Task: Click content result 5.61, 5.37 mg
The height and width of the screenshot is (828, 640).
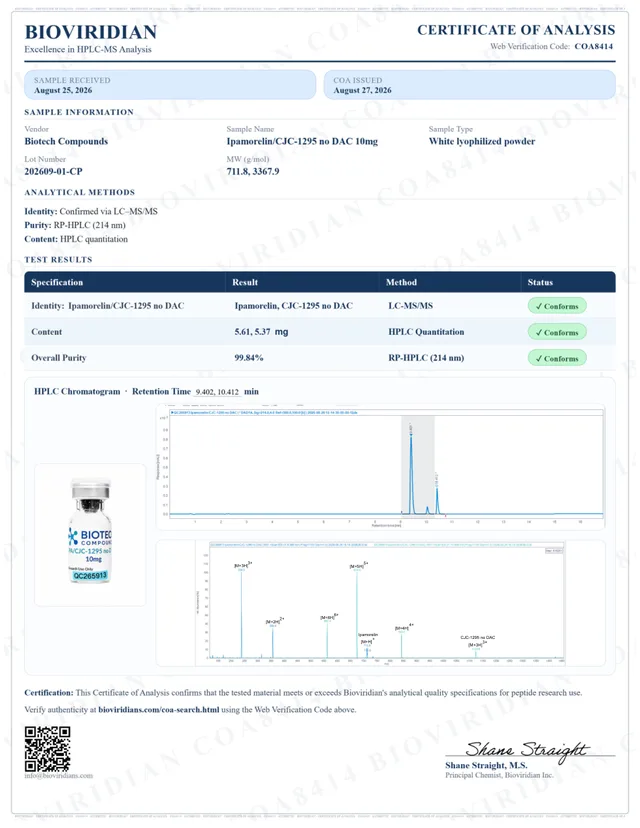Action: pos(261,332)
